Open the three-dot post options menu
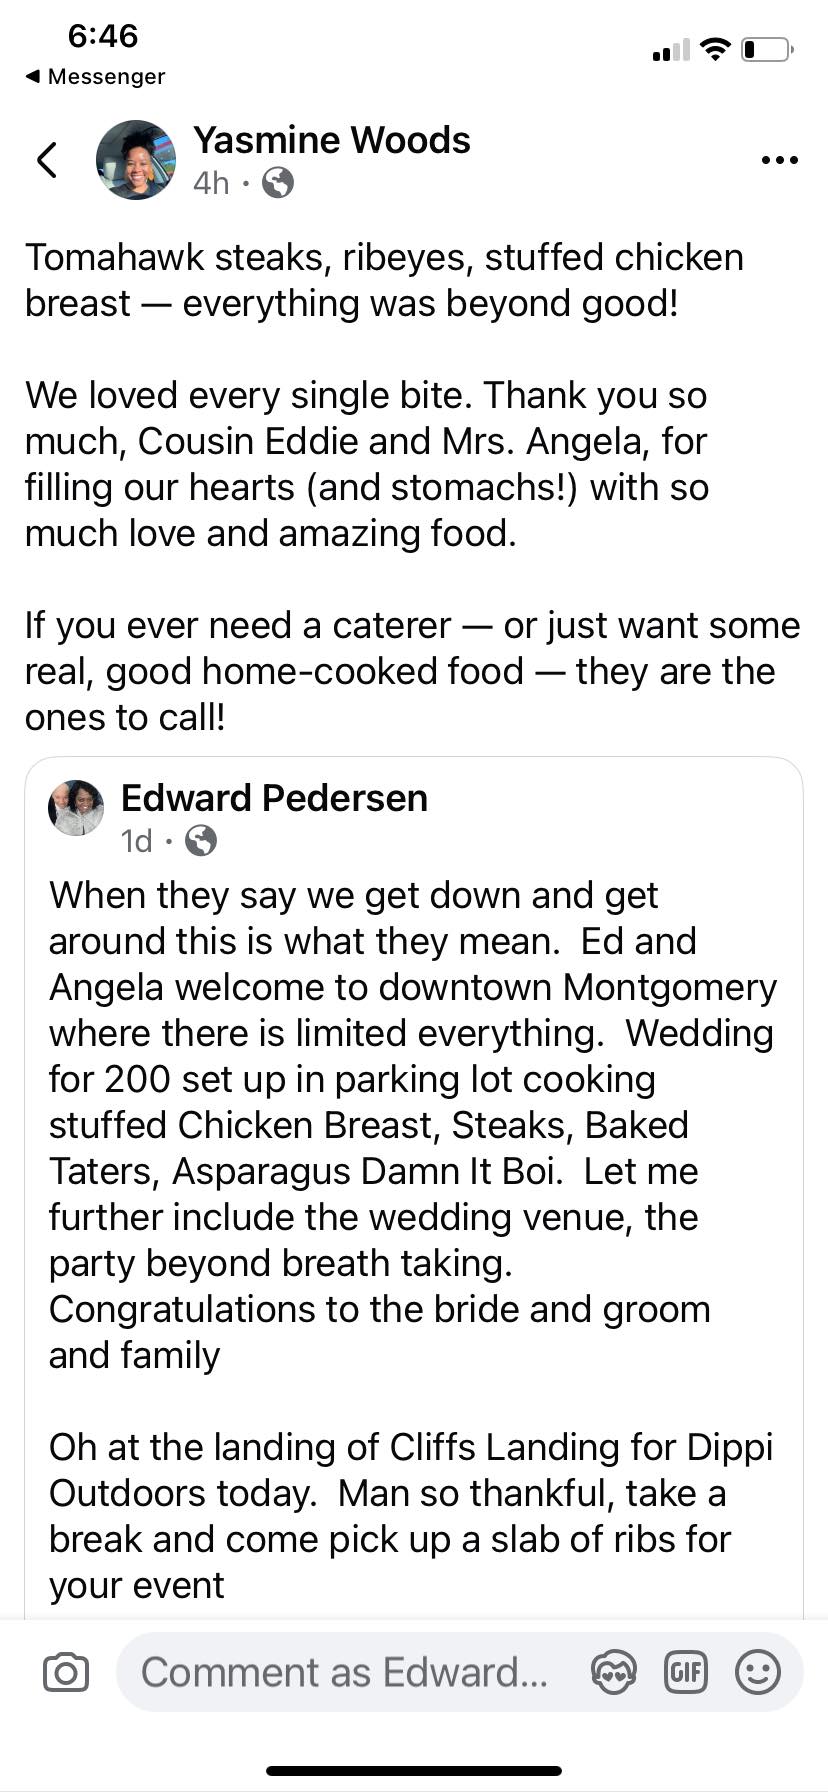 coord(779,160)
